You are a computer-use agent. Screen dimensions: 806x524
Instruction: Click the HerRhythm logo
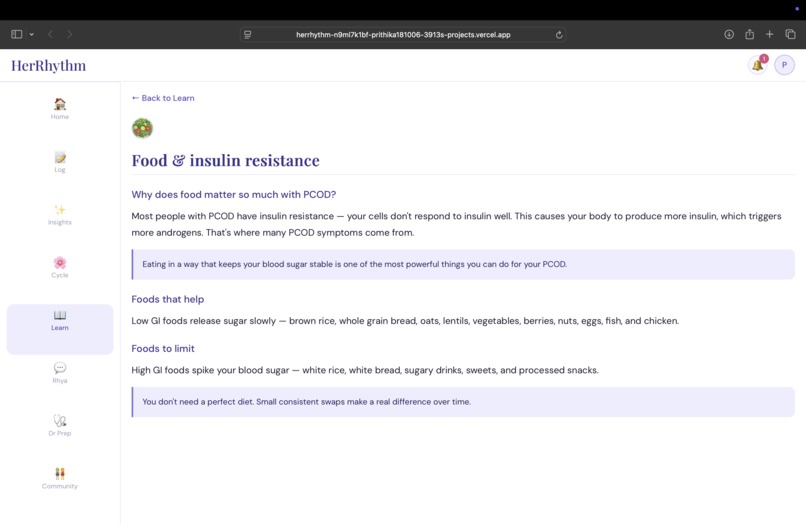(x=49, y=65)
